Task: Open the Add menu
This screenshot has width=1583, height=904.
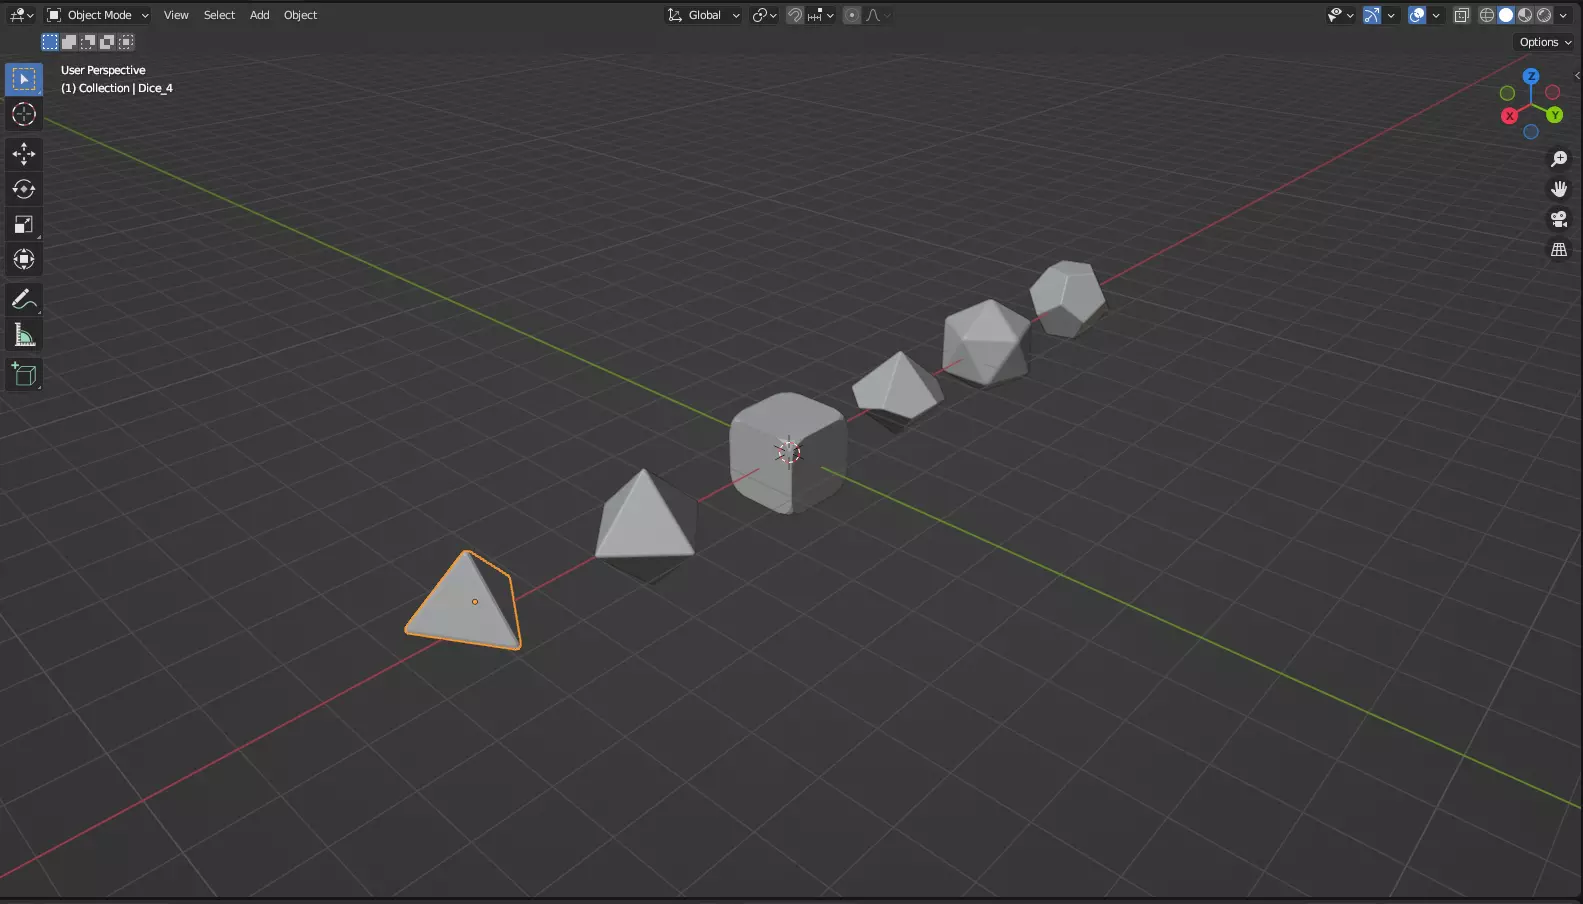Action: point(259,15)
